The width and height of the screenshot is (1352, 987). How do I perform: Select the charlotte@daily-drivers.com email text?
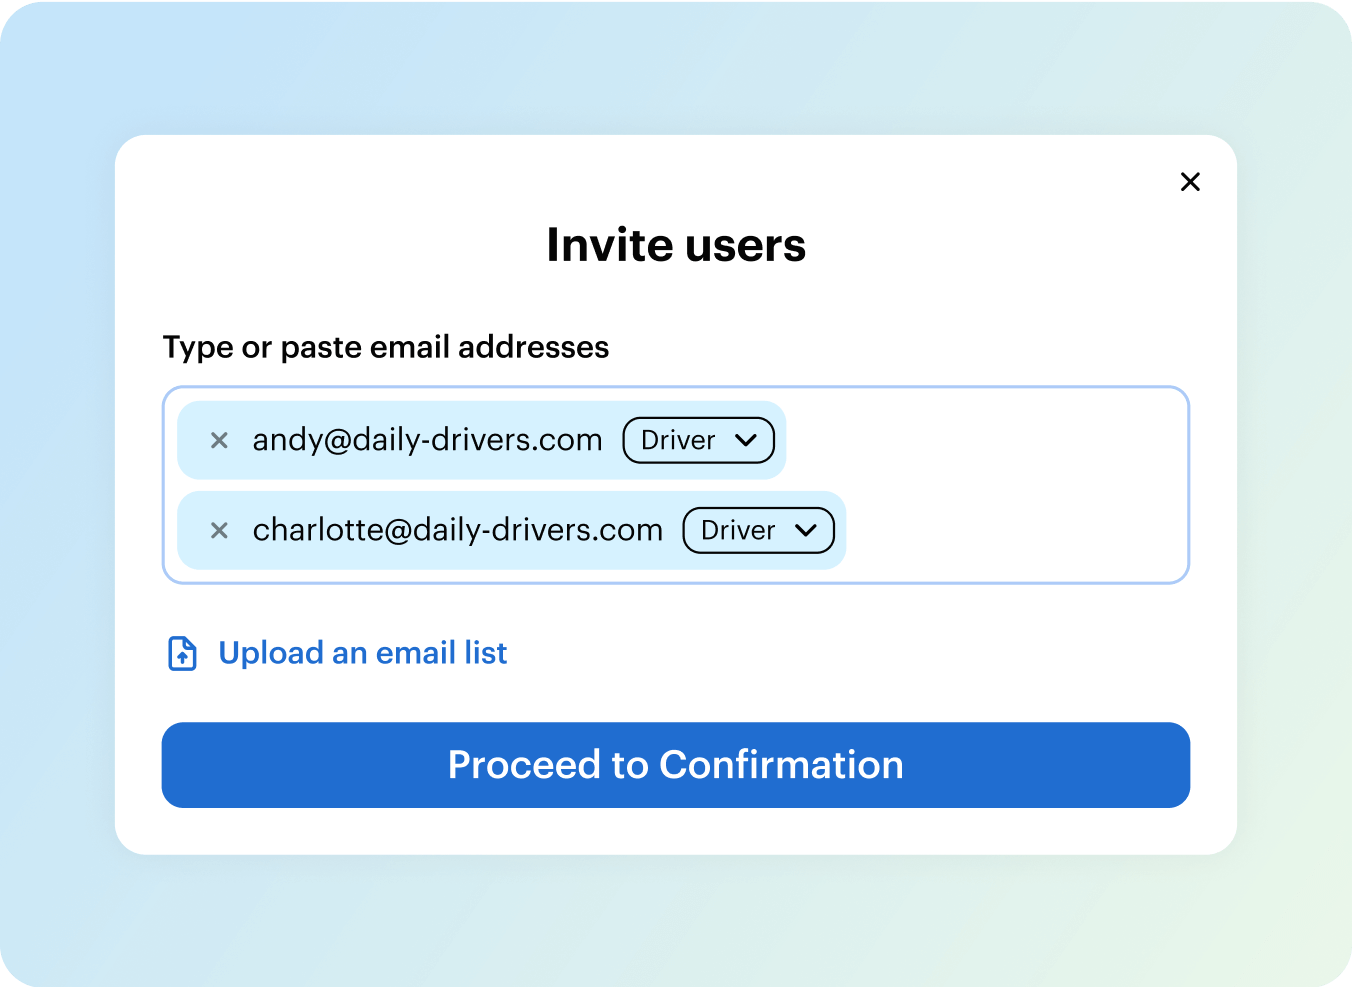458,530
